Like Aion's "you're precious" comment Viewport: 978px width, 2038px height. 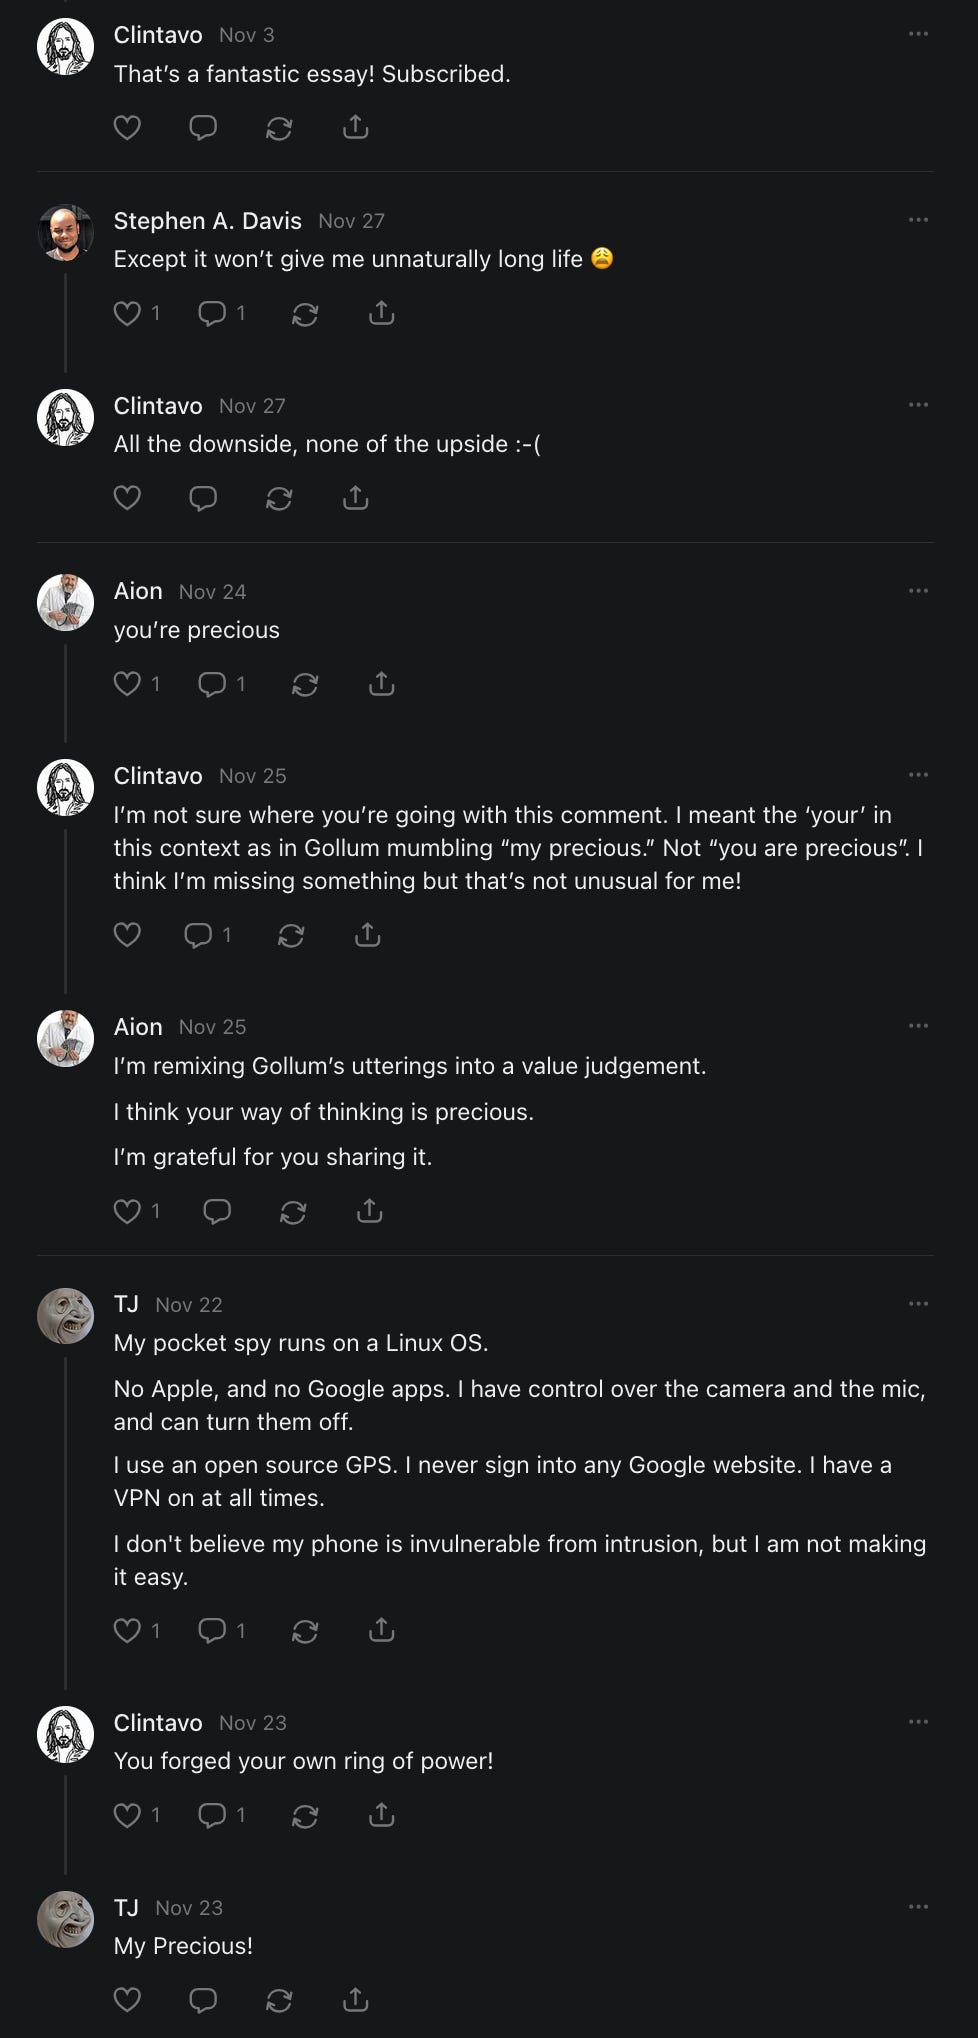pyautogui.click(x=127, y=684)
